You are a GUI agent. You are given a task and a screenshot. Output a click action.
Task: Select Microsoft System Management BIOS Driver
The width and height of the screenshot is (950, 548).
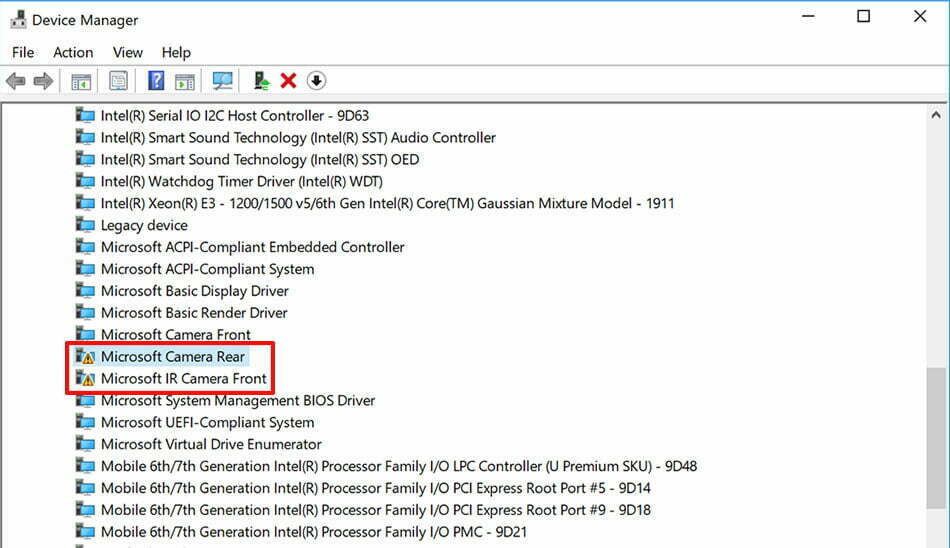tap(238, 400)
